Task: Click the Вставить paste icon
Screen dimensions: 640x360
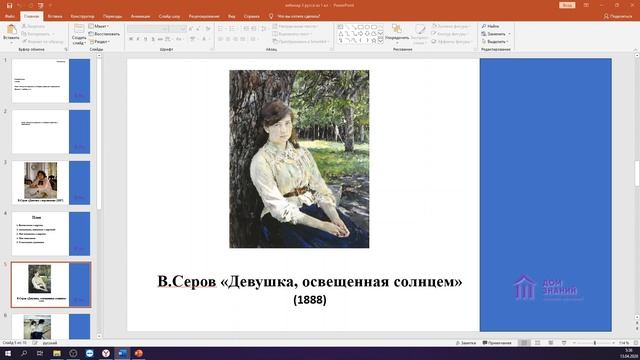Action: tap(11, 29)
